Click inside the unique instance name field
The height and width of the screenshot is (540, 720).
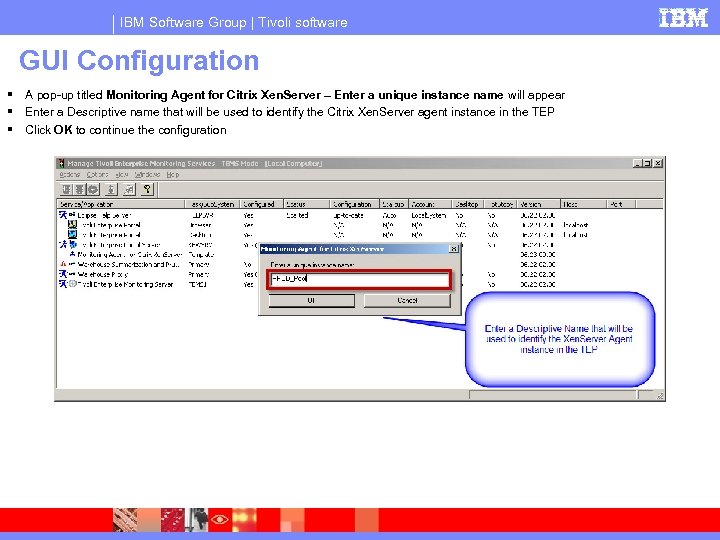[359, 279]
